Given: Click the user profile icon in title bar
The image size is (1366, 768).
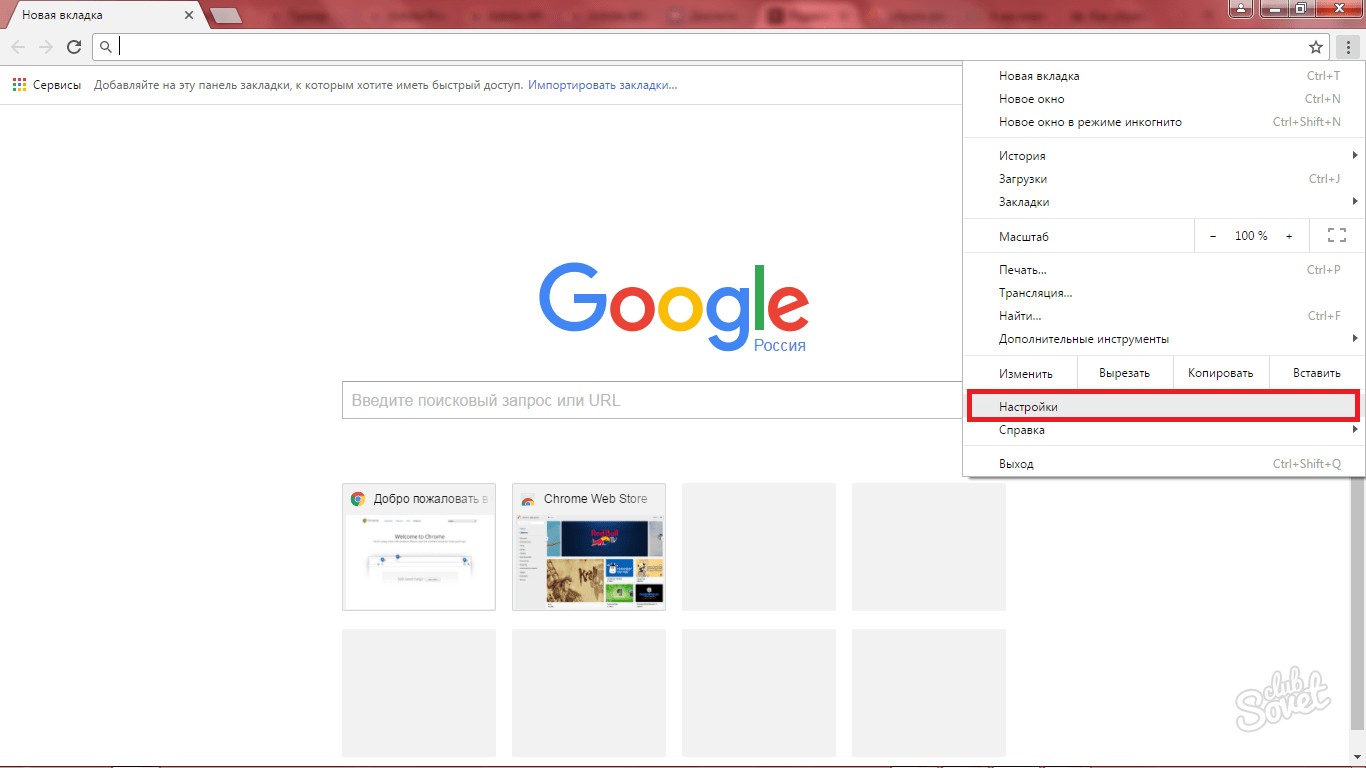Looking at the screenshot, I should pyautogui.click(x=1241, y=9).
